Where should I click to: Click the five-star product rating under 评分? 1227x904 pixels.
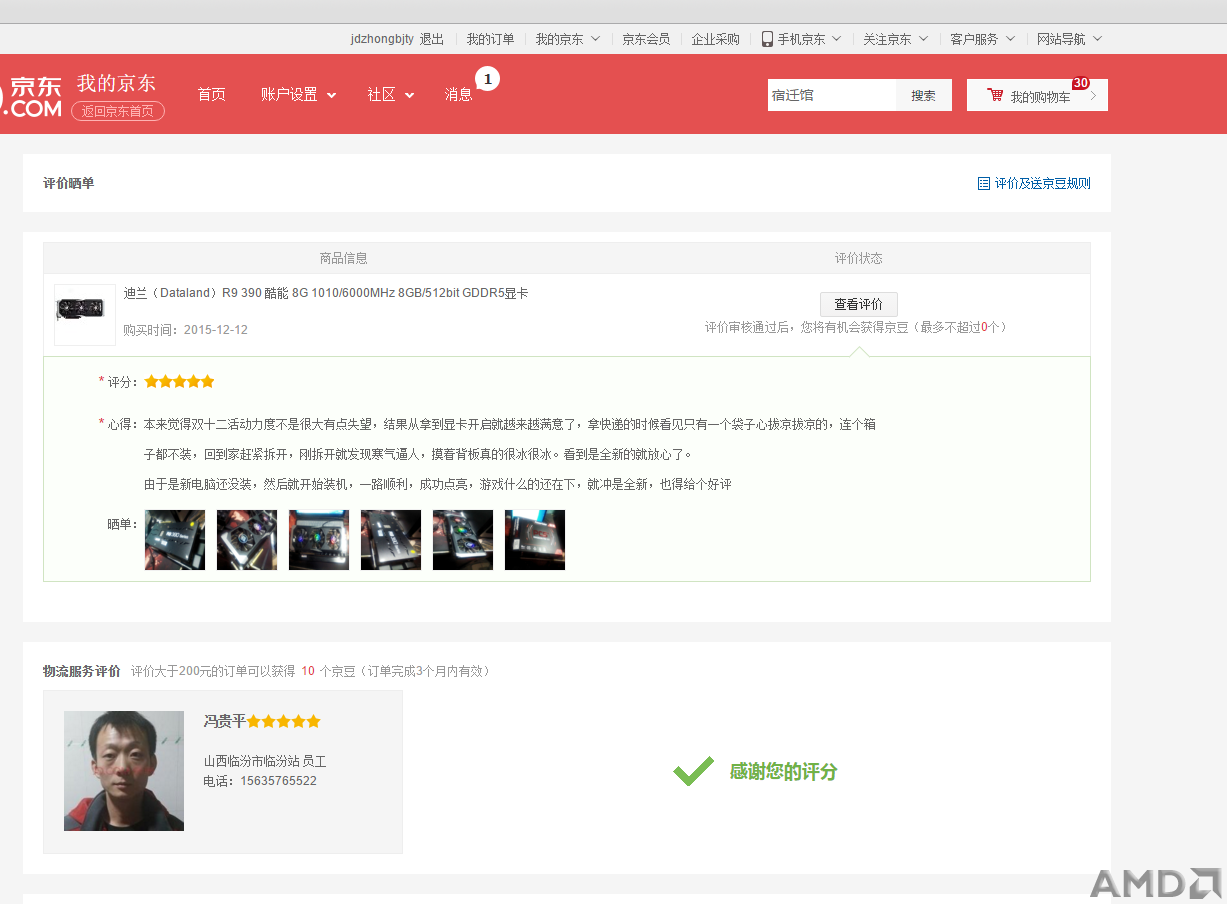(180, 382)
